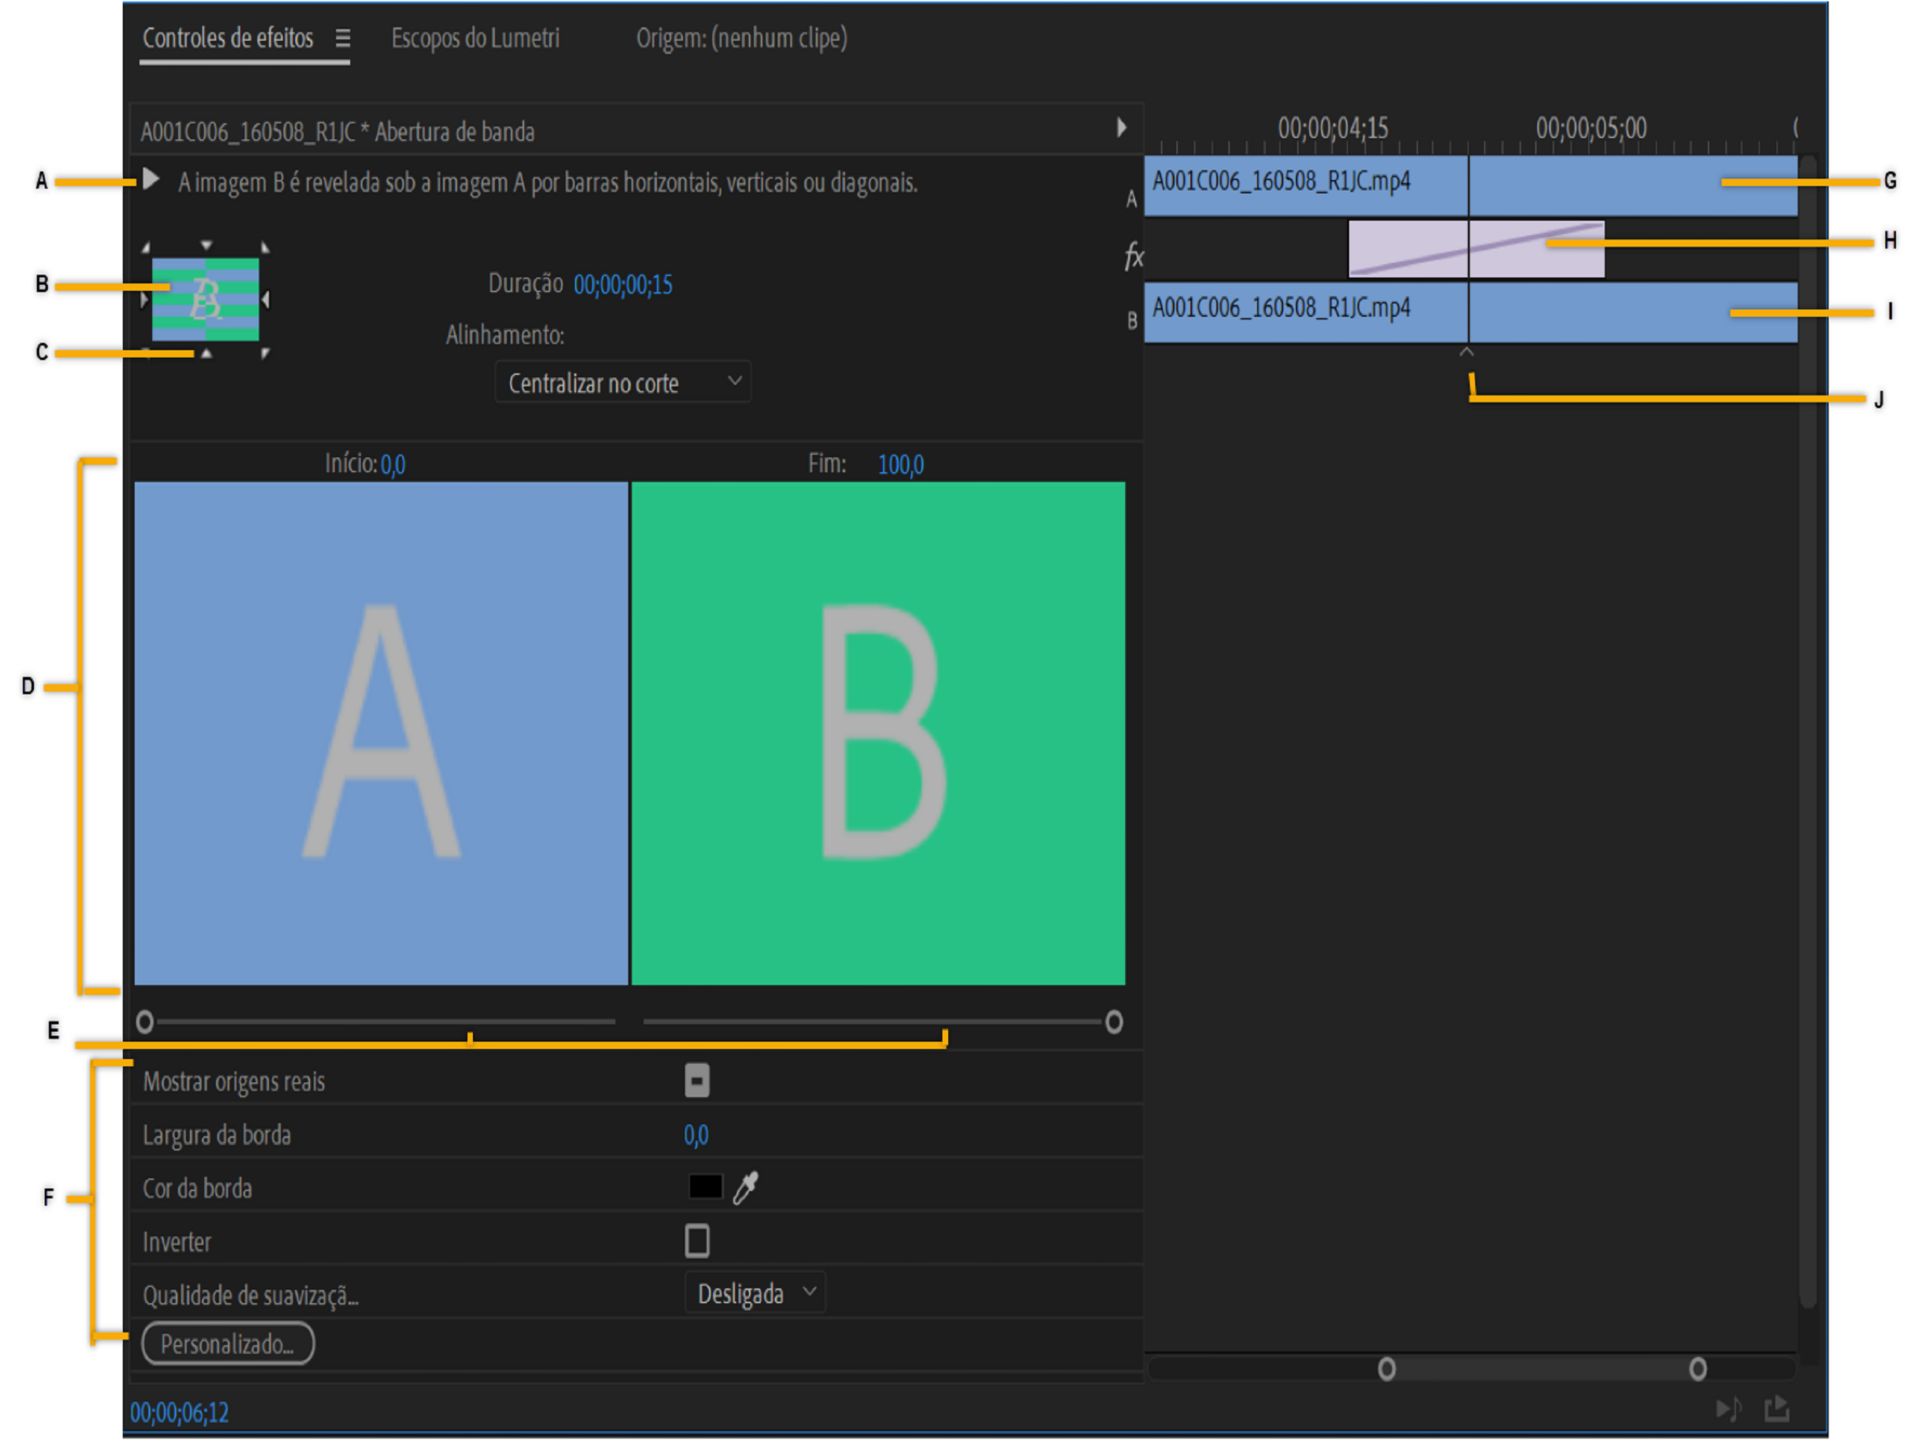The width and height of the screenshot is (1920, 1442).
Task: Click the black Cor da borda swatch
Action: 705,1187
